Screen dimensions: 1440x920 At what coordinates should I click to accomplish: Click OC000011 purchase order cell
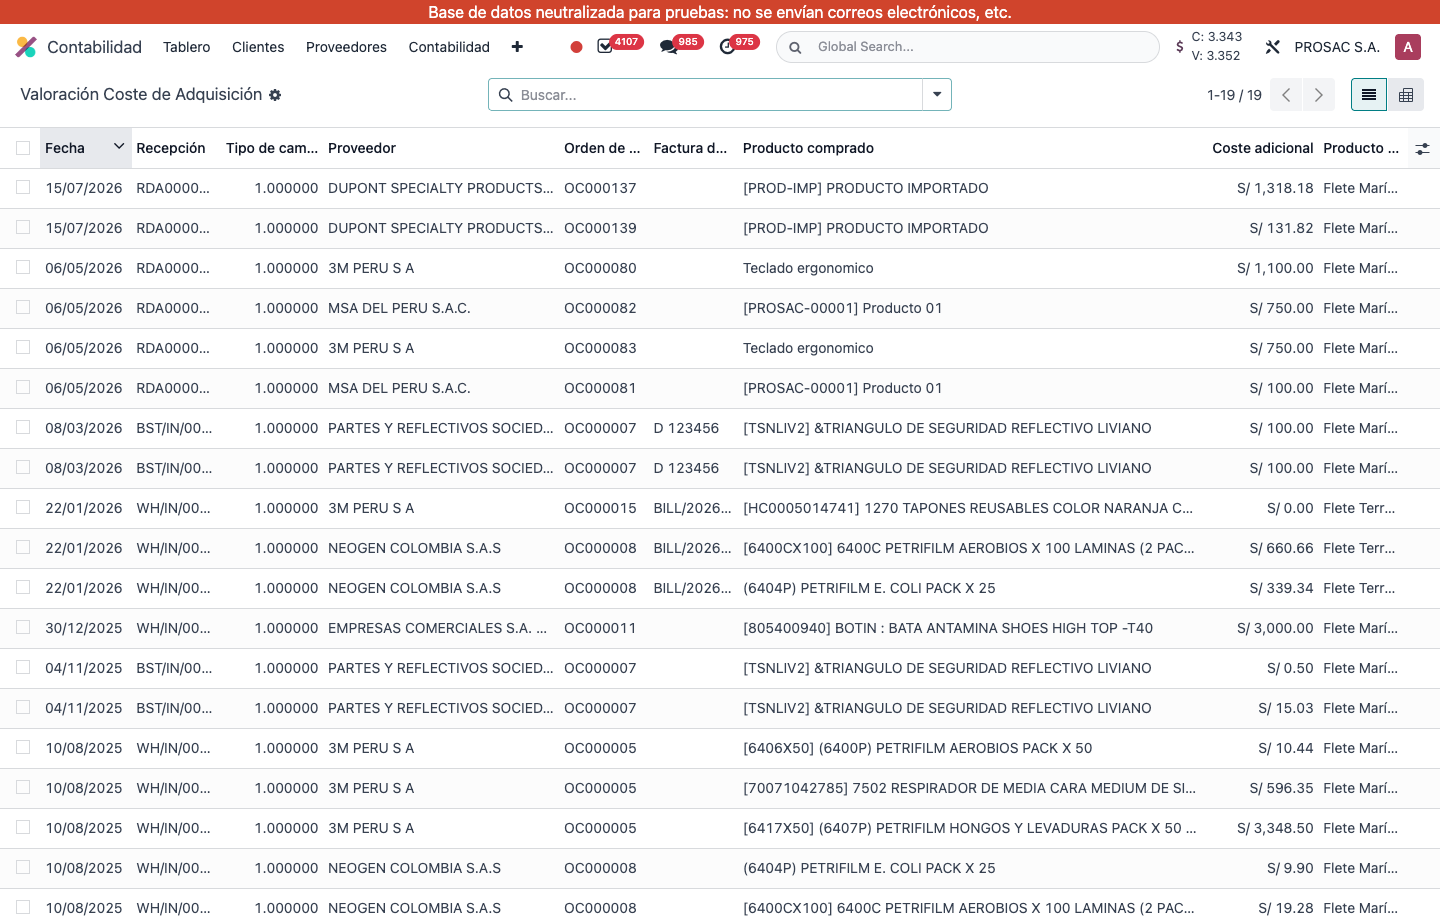click(600, 628)
